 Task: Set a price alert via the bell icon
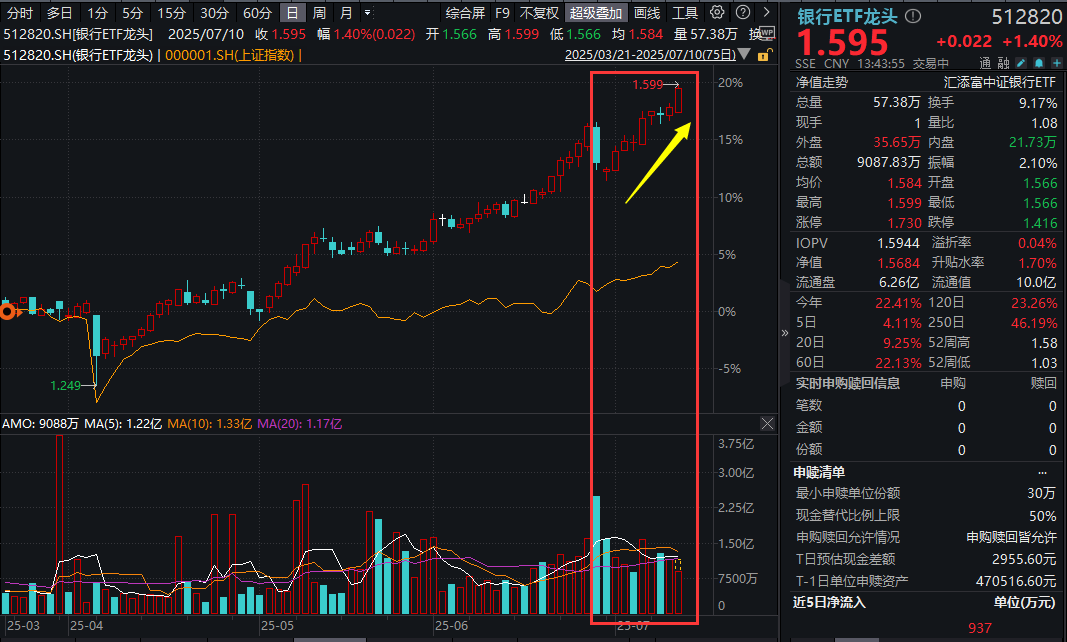[1039, 62]
